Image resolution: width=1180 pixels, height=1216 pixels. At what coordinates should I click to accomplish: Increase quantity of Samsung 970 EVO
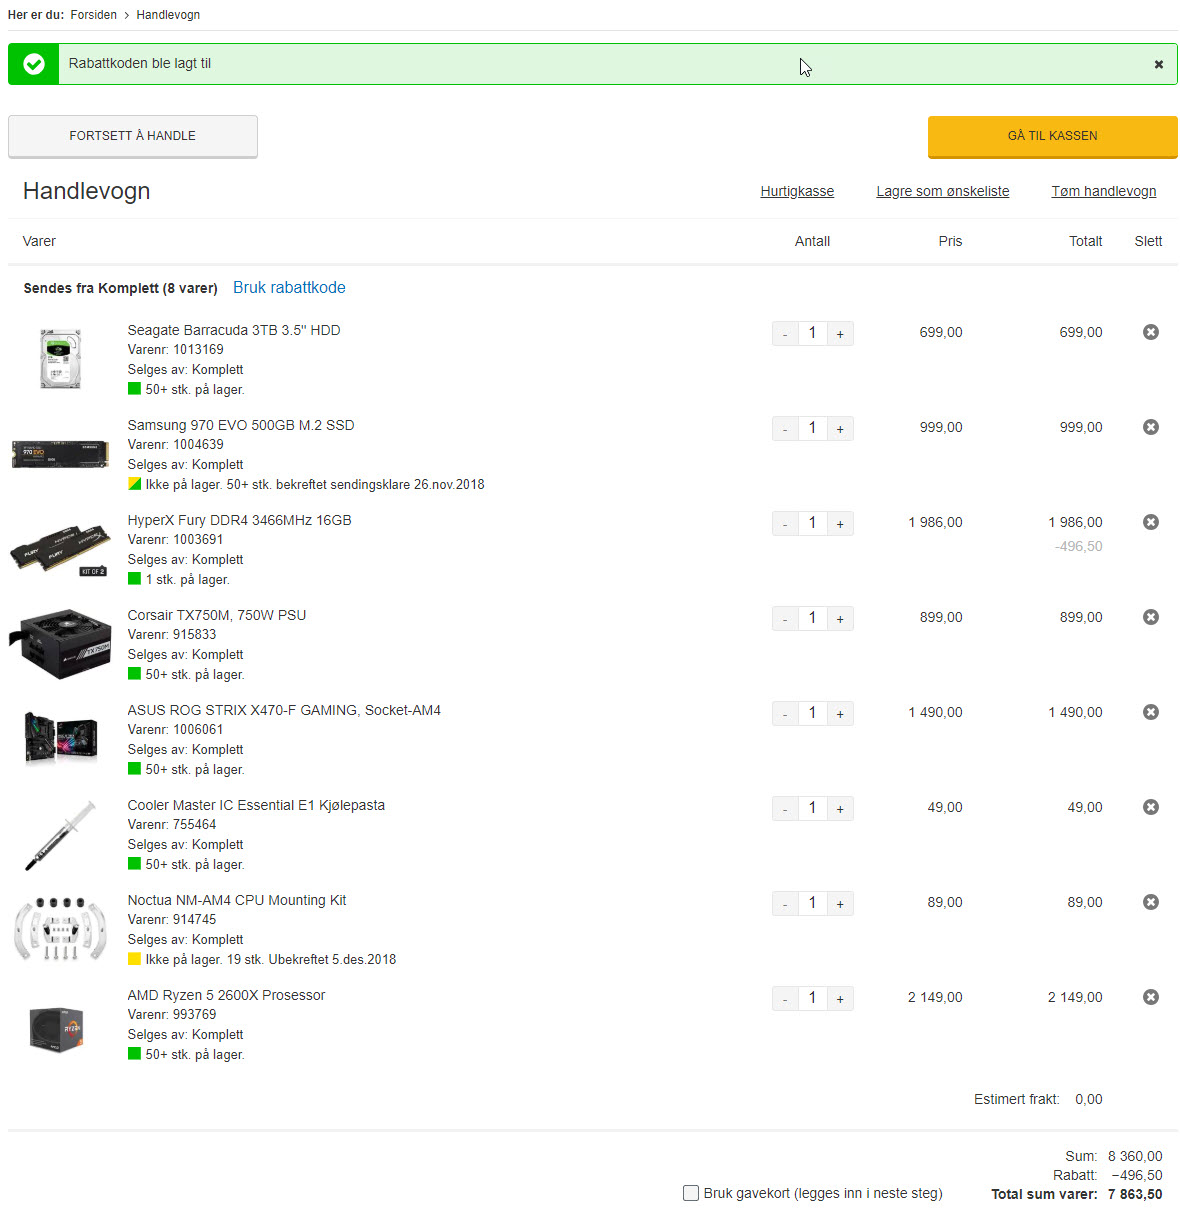840,429
